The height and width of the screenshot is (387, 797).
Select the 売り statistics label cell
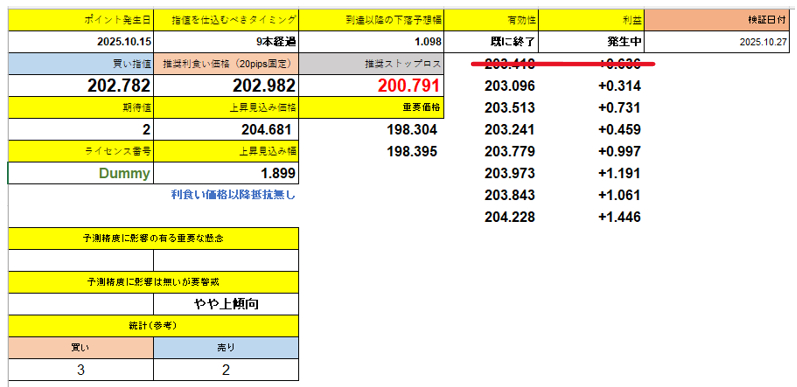(x=226, y=347)
